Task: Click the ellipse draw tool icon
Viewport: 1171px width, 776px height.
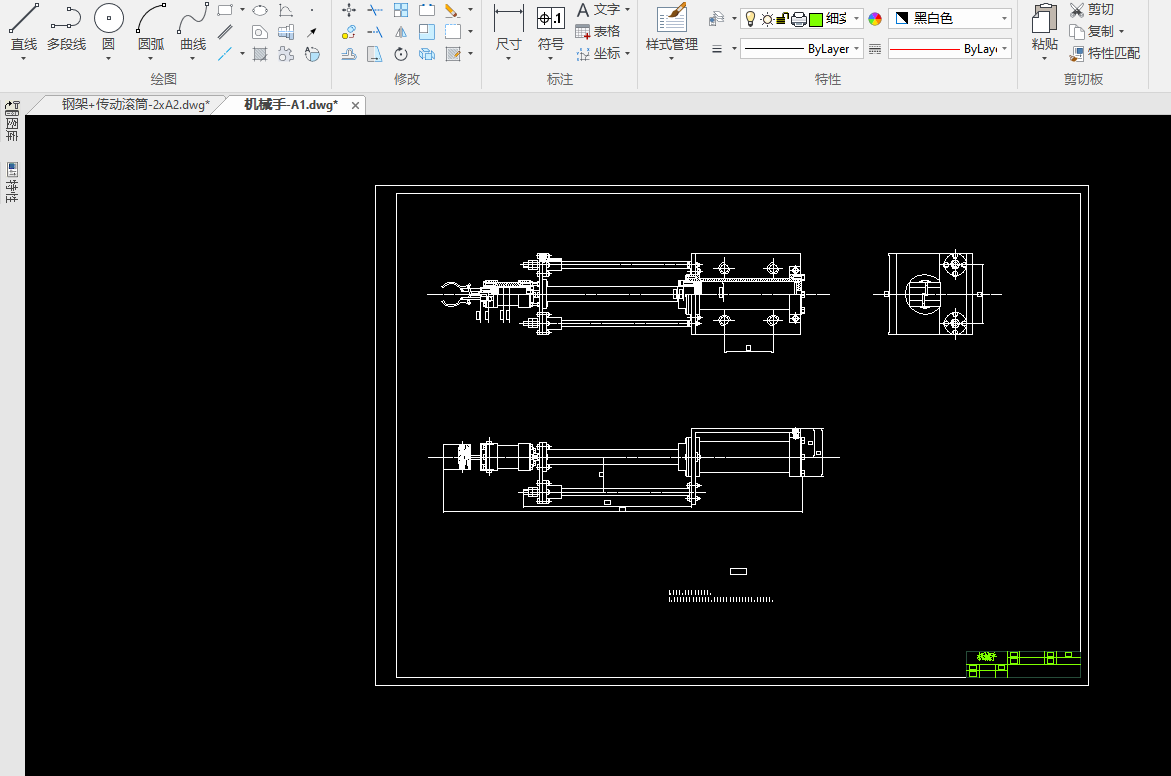Action: tap(260, 10)
